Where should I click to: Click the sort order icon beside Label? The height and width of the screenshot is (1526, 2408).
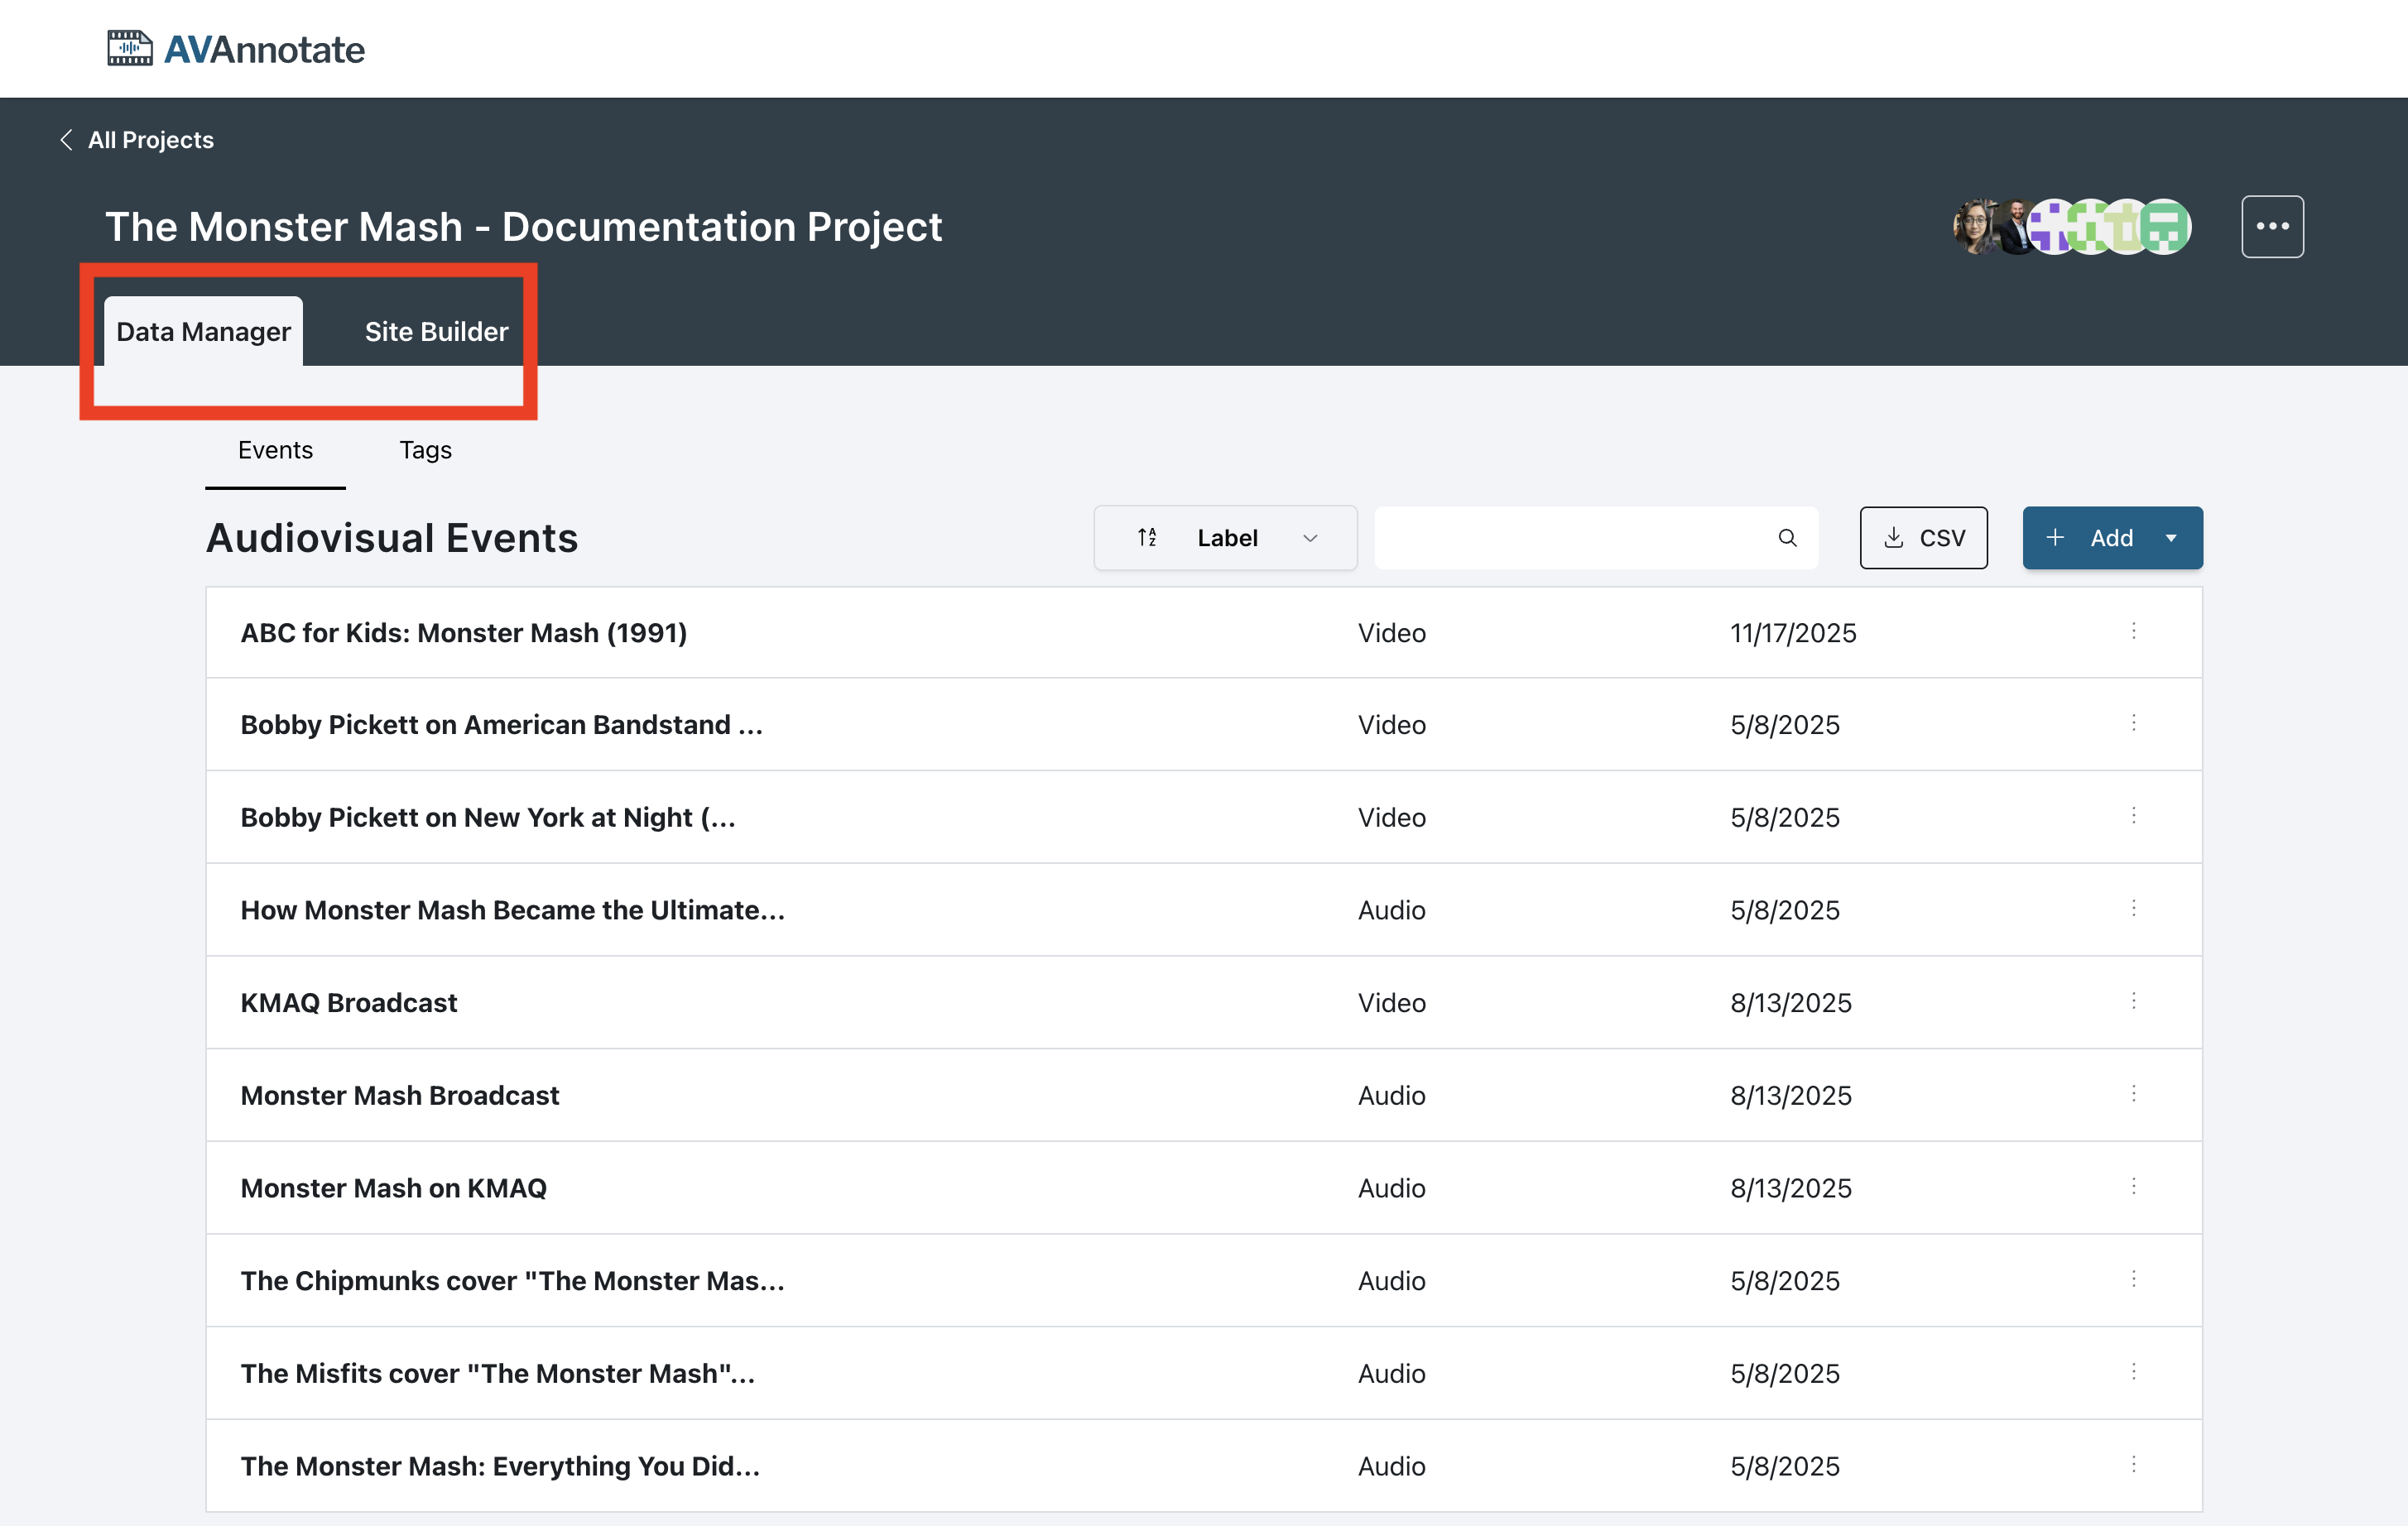[1147, 538]
